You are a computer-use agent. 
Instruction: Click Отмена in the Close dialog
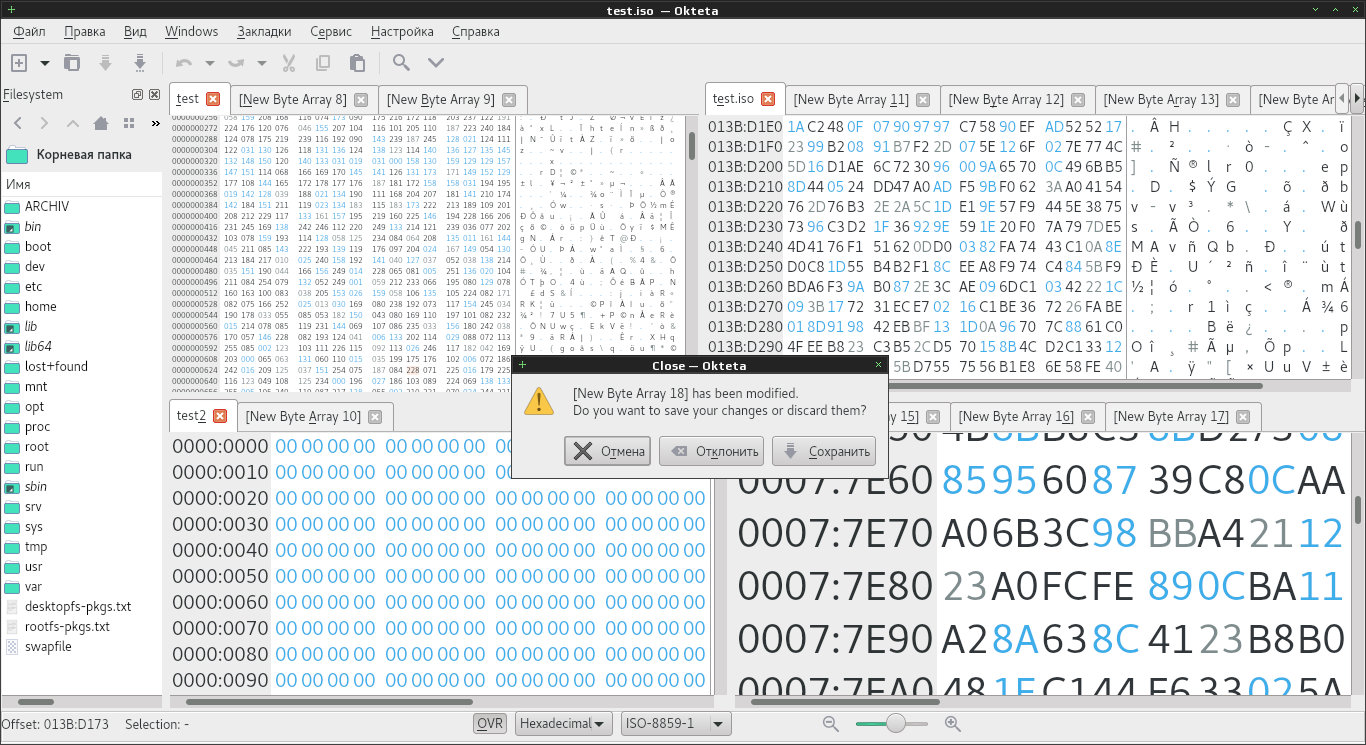pos(608,451)
